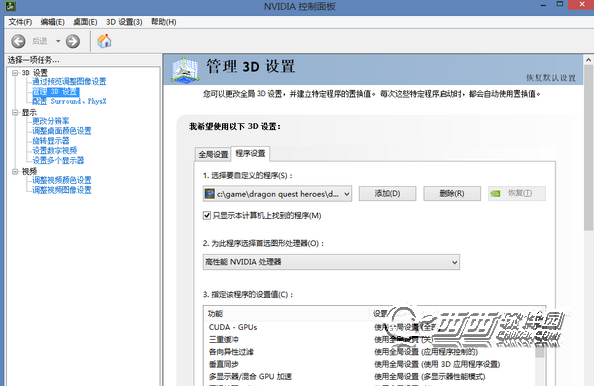The image size is (594, 386).
Task: Click the 删除(R) button
Action: point(452,194)
